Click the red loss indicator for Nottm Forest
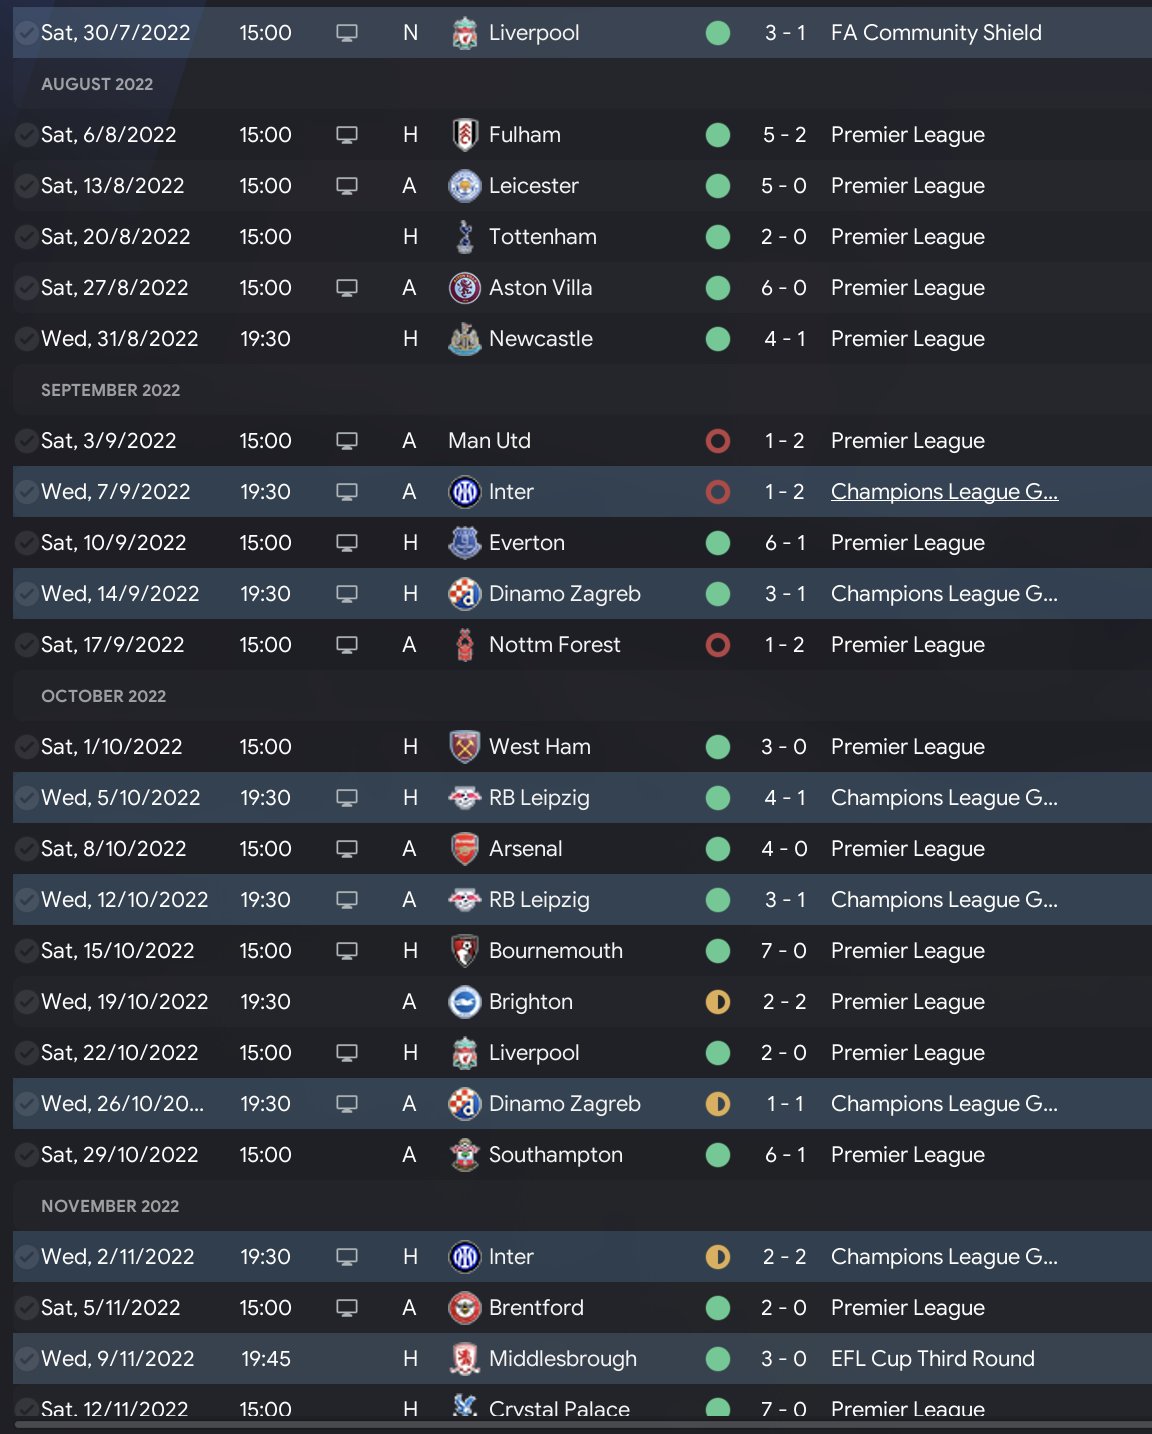This screenshot has width=1152, height=1434. (718, 645)
